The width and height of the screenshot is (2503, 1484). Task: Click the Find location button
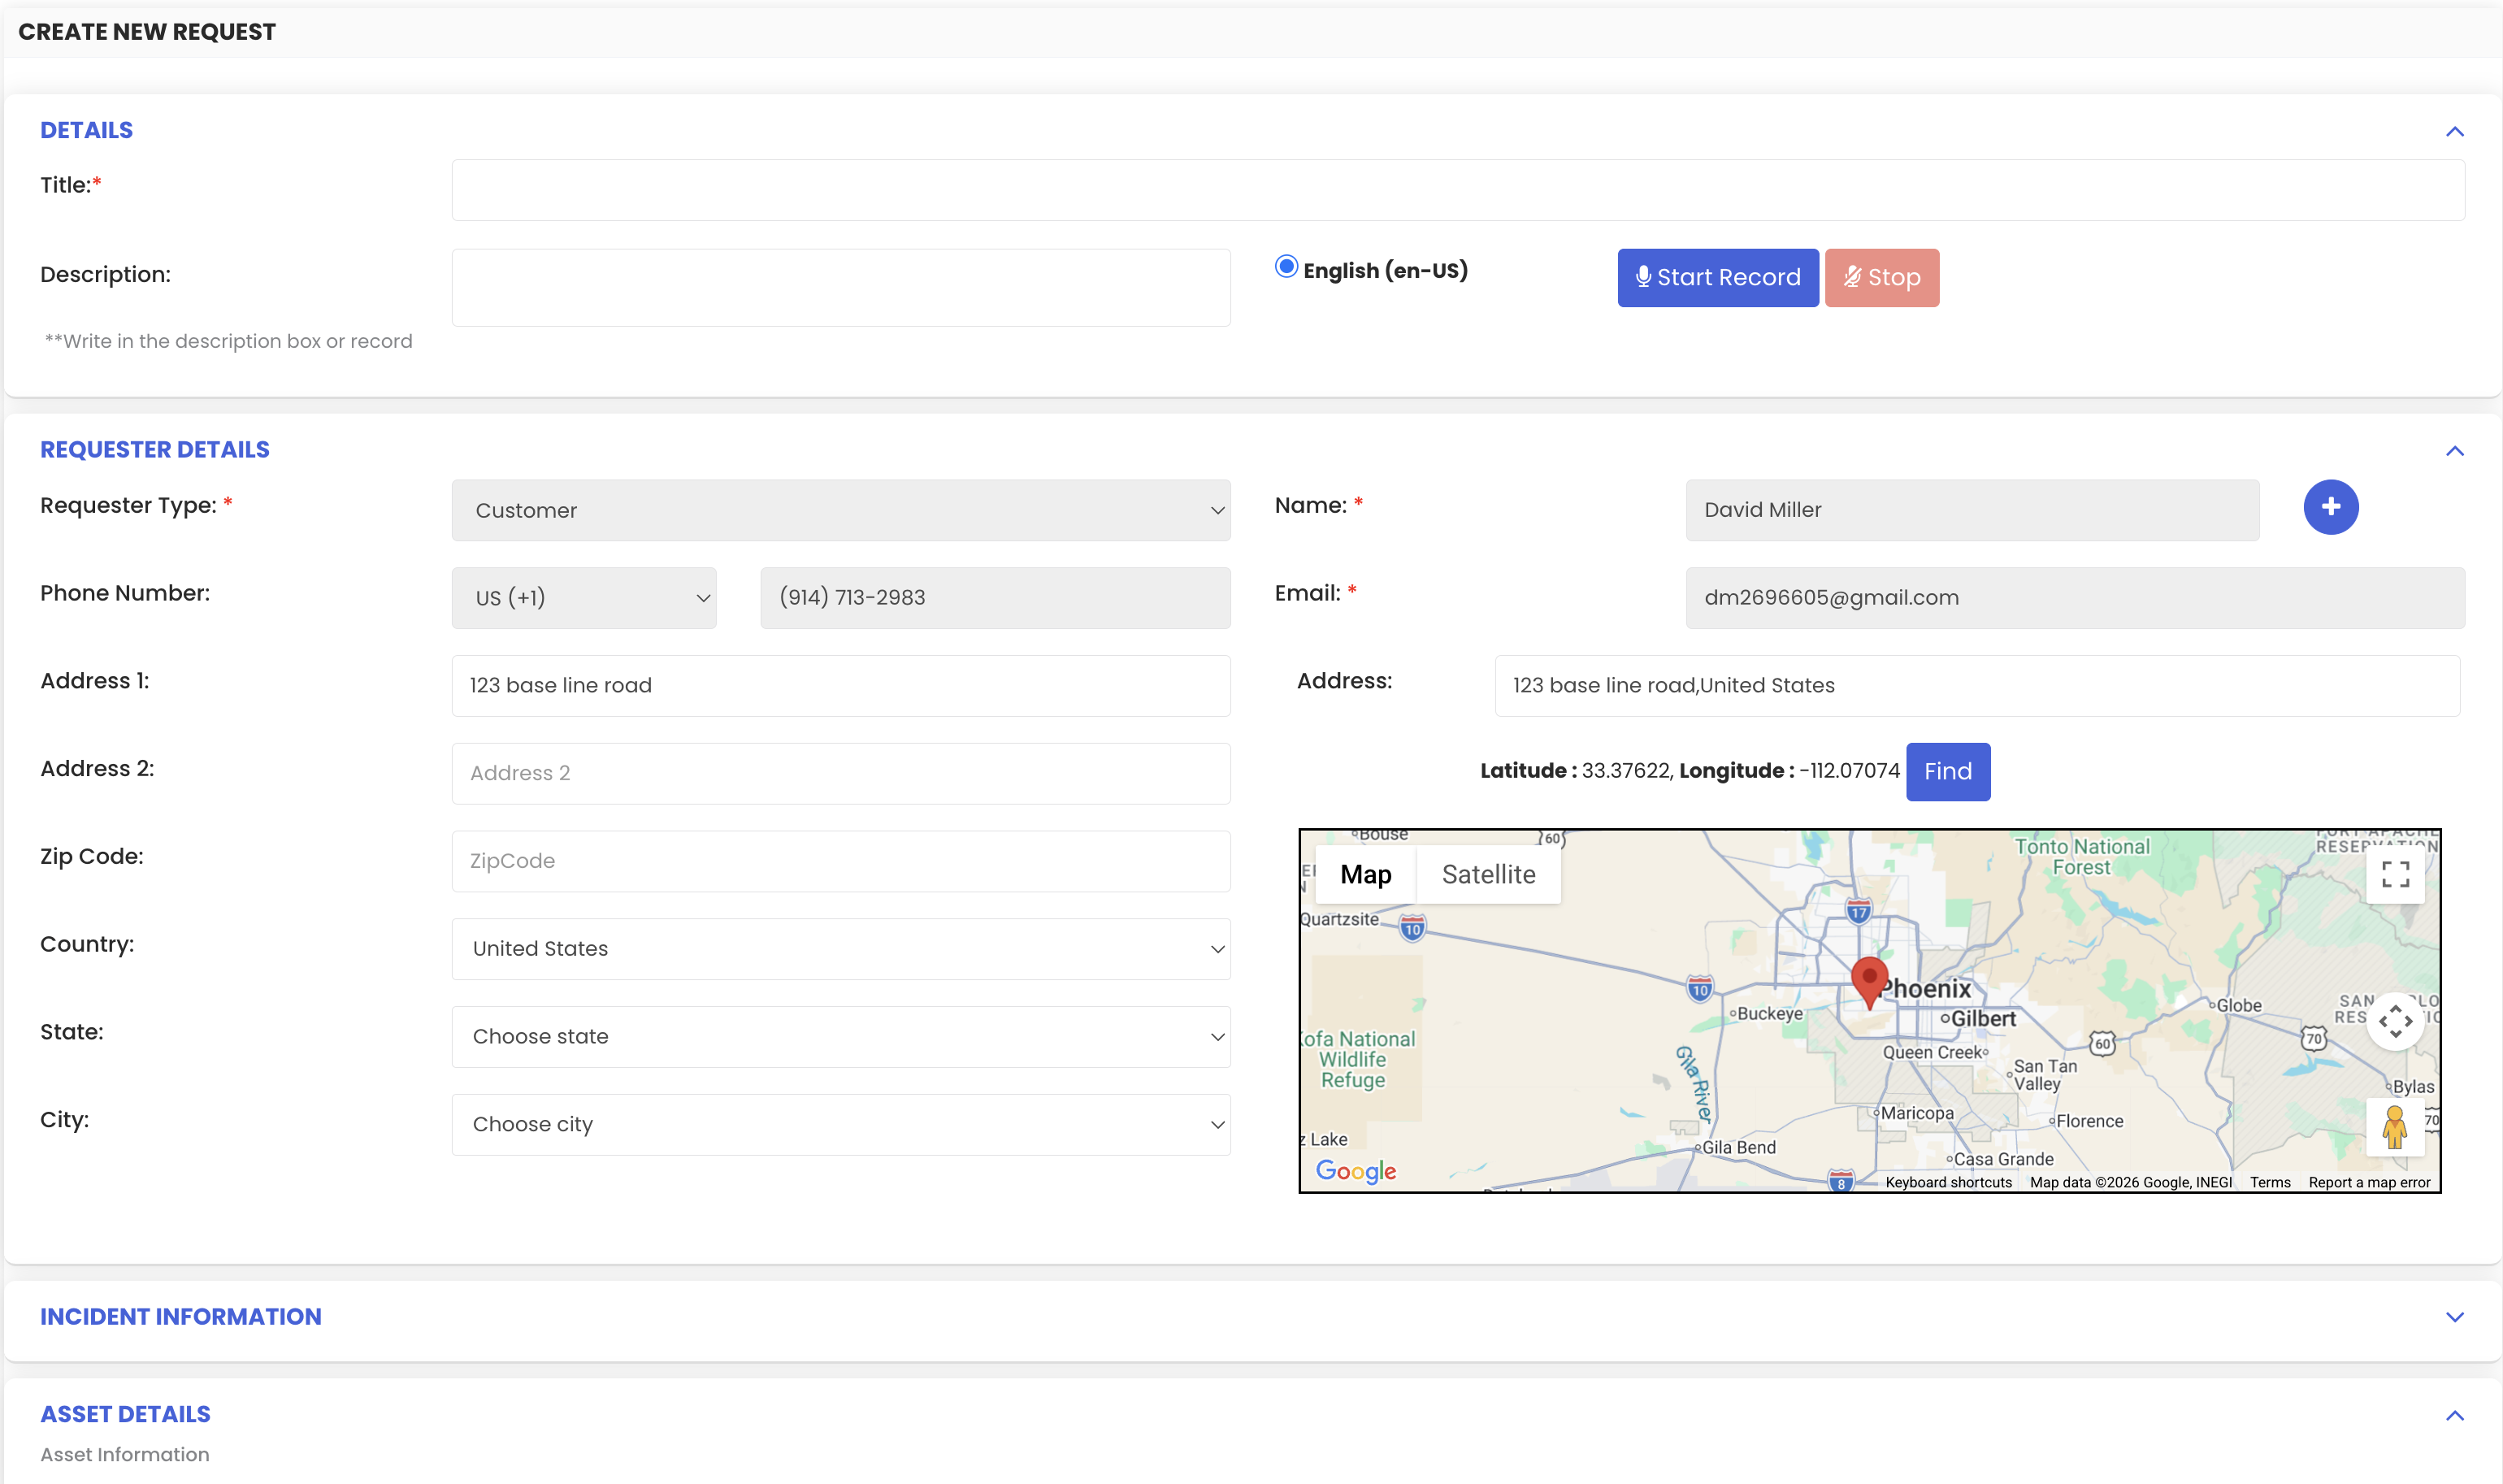(x=1947, y=771)
